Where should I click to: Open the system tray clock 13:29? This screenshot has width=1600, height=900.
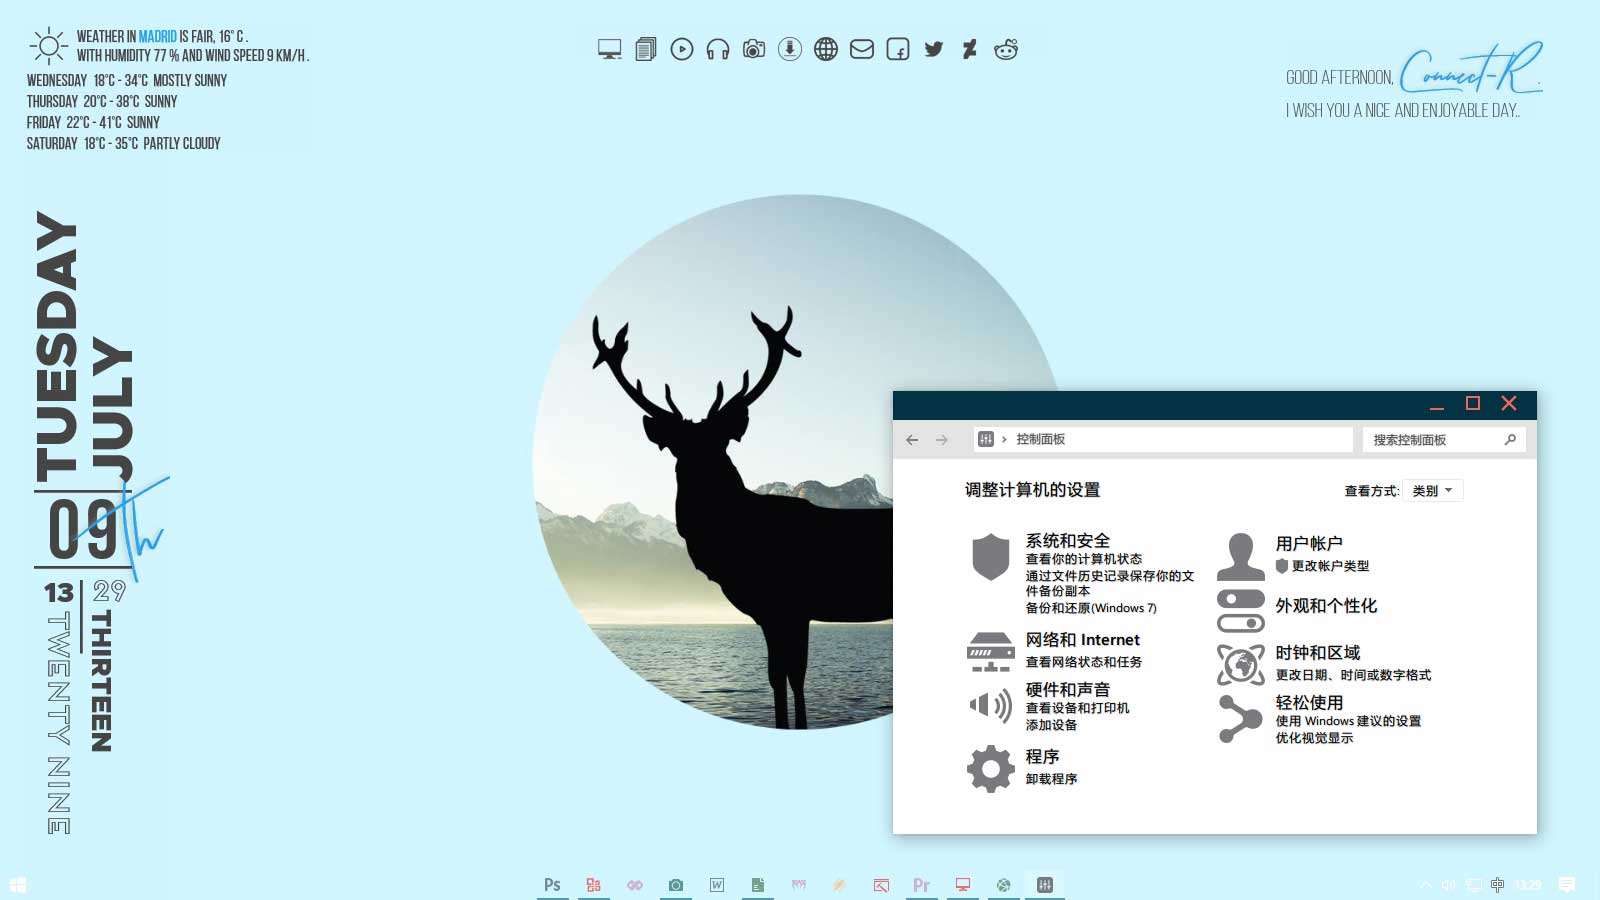(x=1528, y=885)
